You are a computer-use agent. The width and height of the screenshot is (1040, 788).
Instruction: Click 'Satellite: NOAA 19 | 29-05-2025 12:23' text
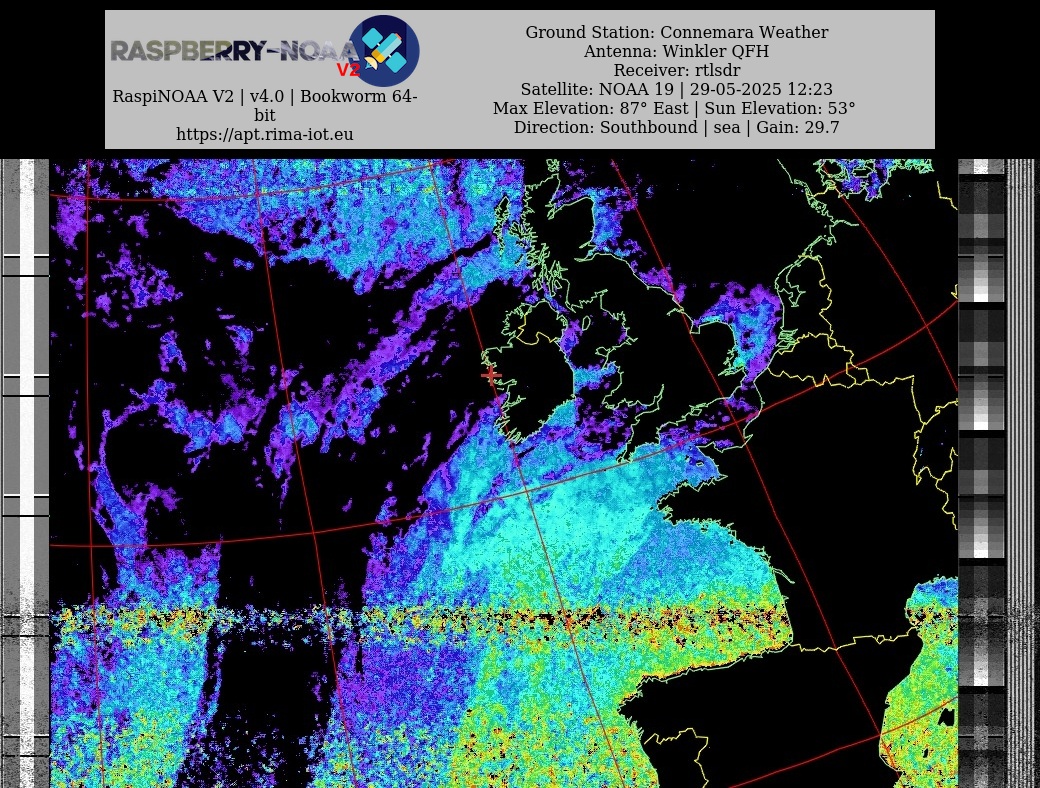(x=677, y=89)
